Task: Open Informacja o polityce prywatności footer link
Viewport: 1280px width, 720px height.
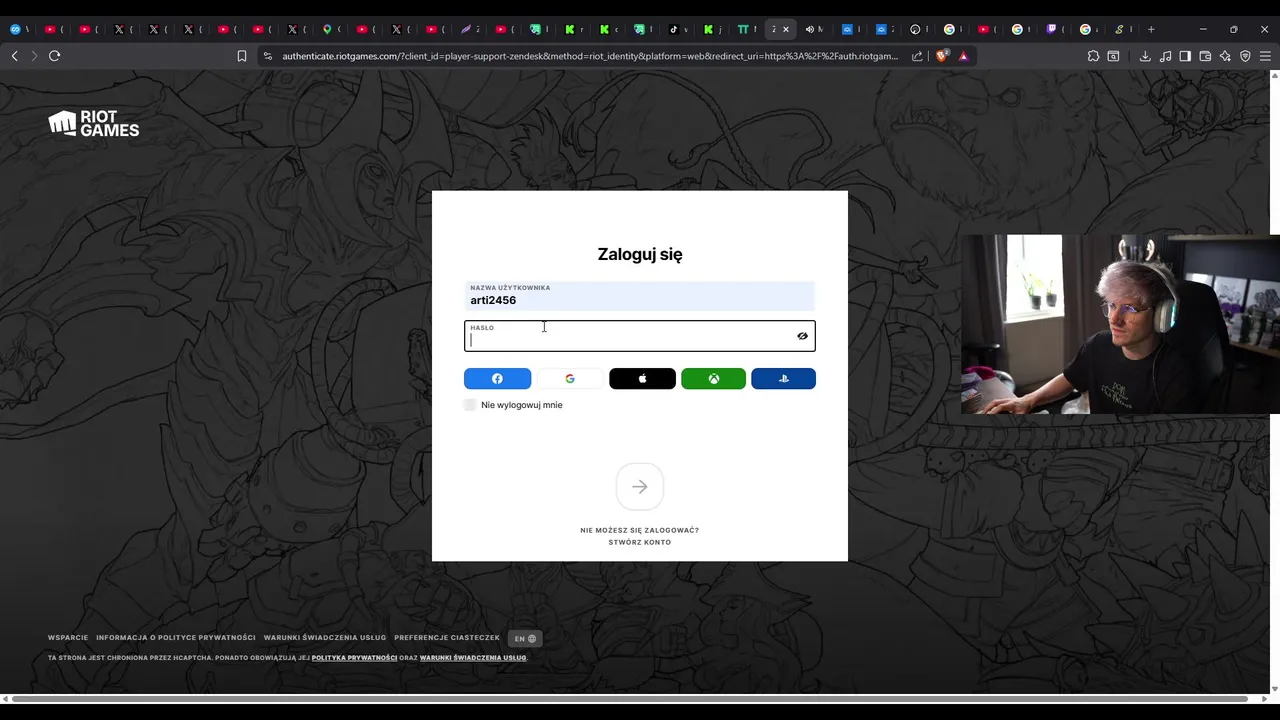Action: pyautogui.click(x=176, y=638)
